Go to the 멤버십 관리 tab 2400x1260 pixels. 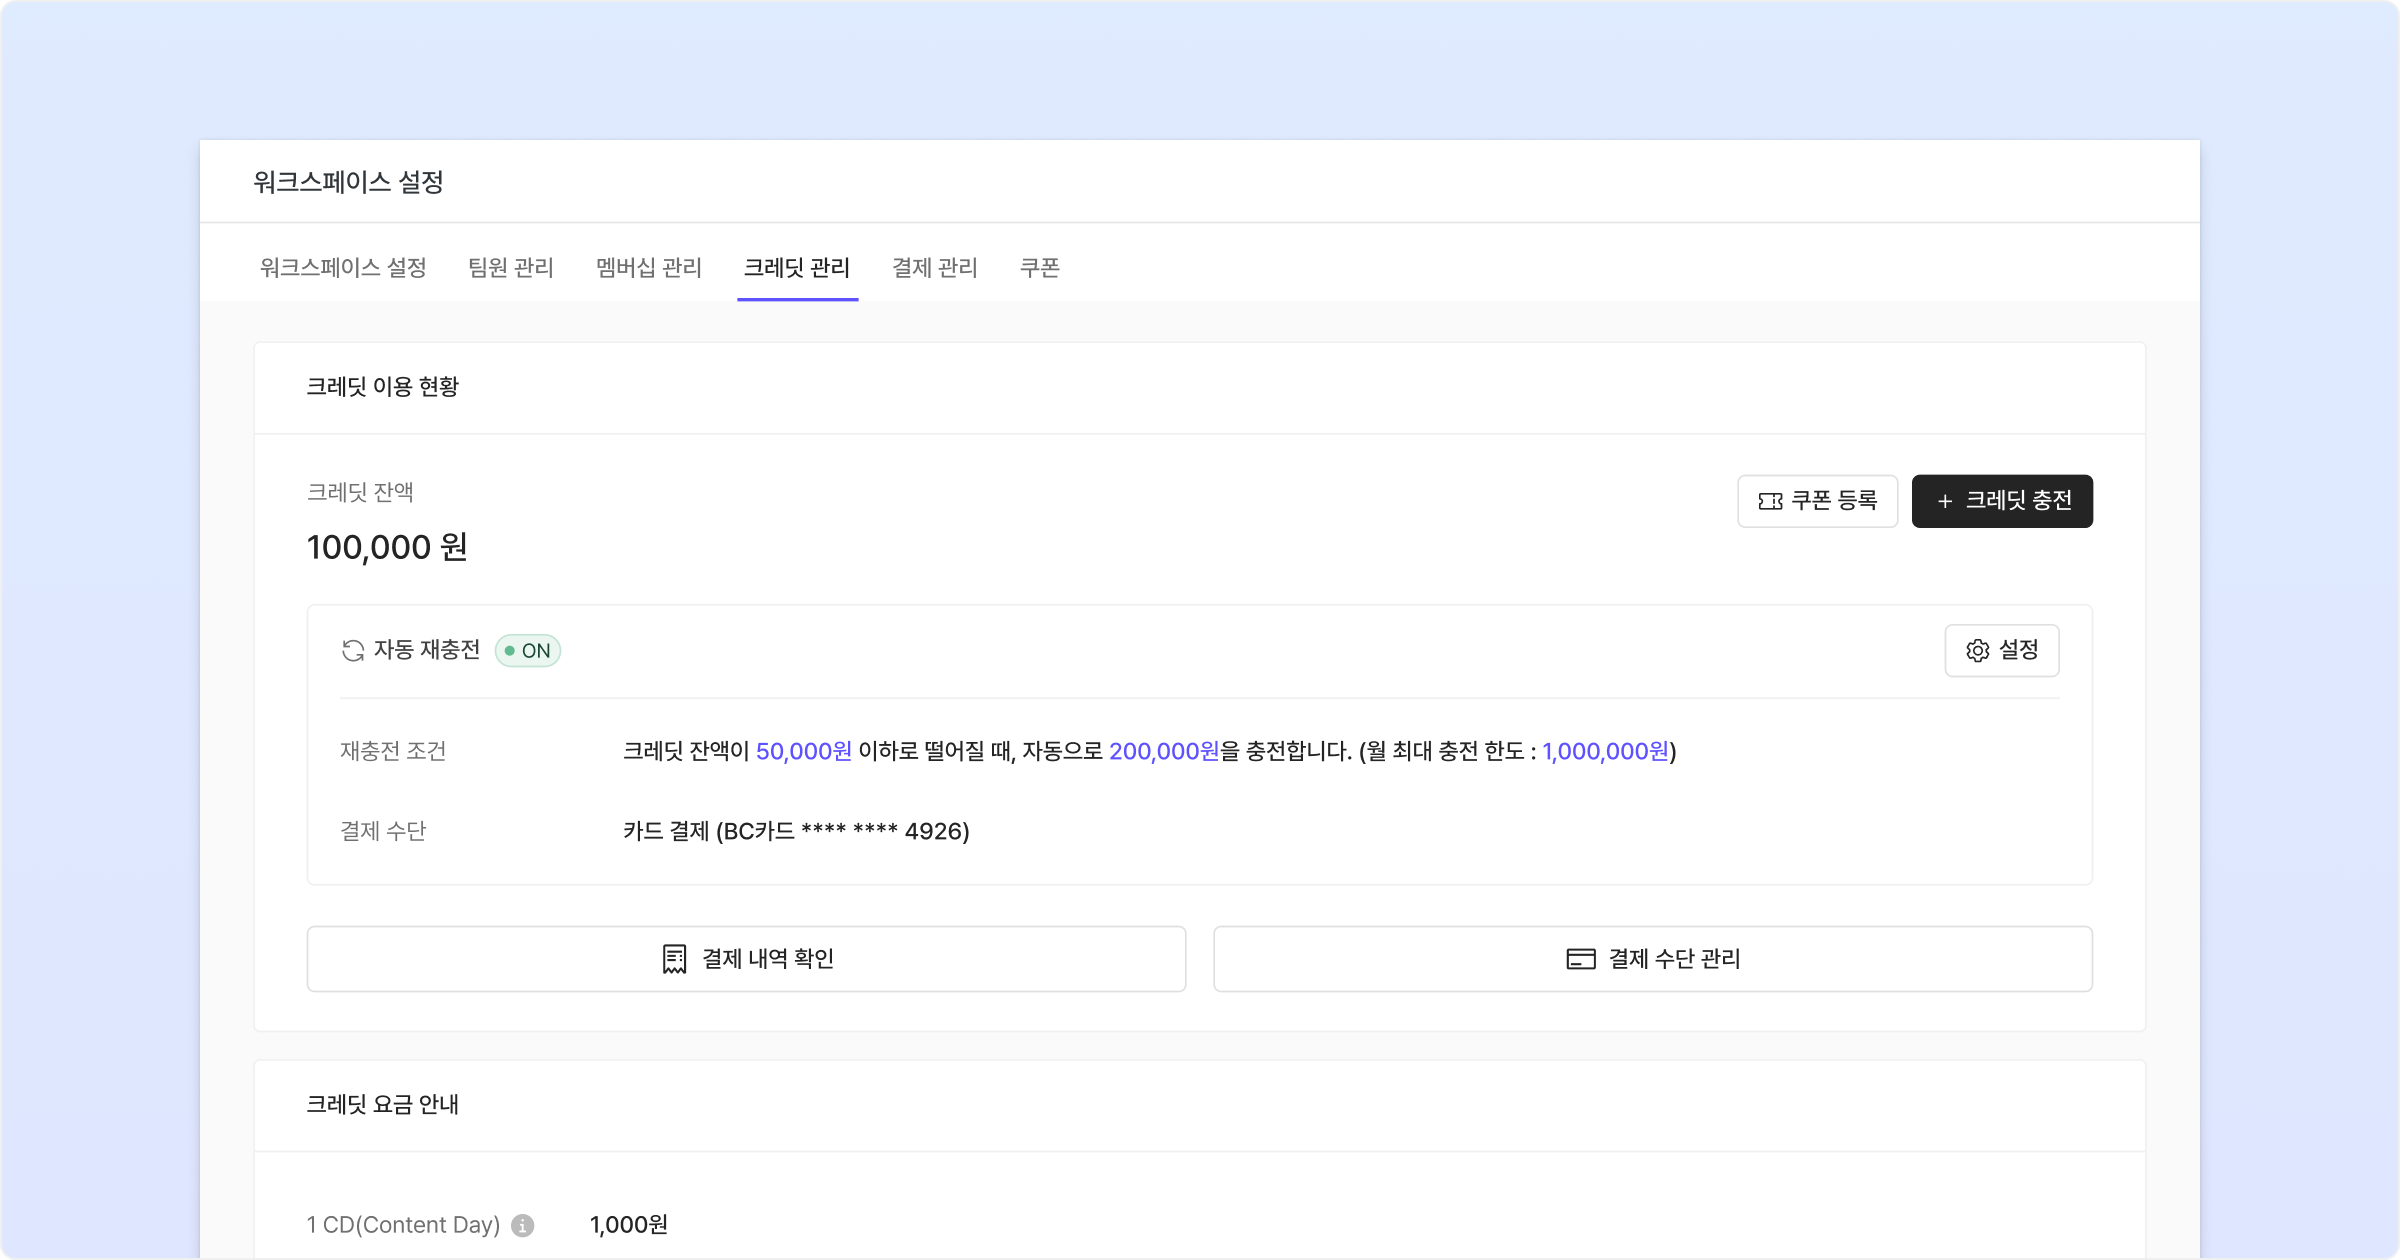click(649, 268)
